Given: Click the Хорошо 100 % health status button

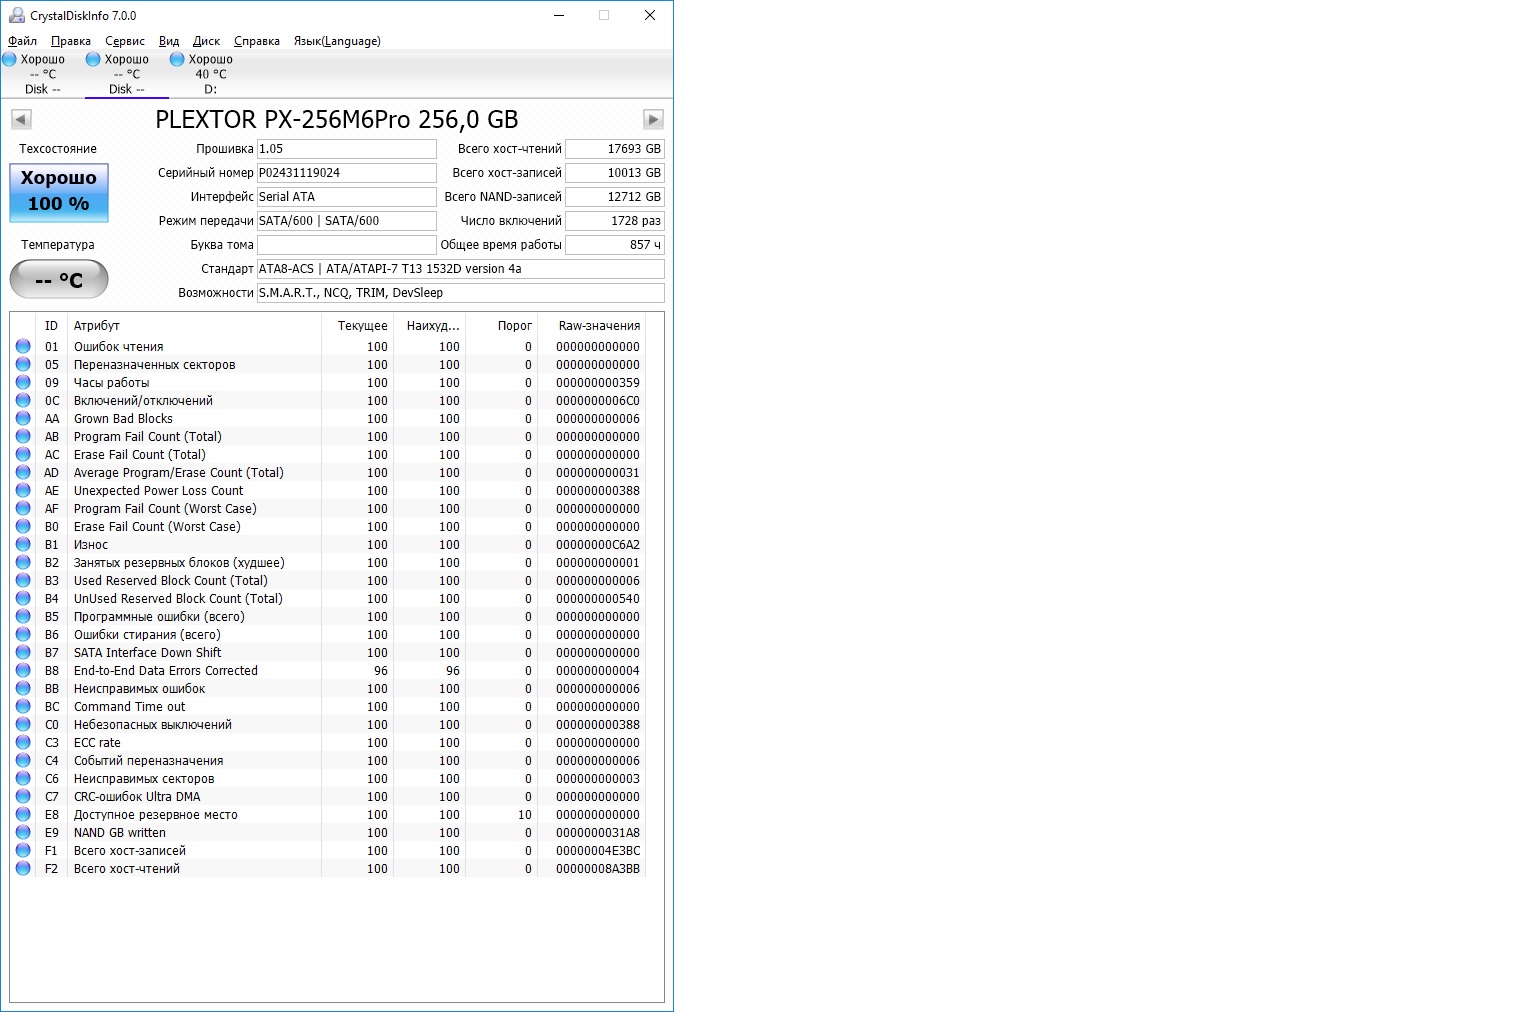Looking at the screenshot, I should pyautogui.click(x=59, y=192).
